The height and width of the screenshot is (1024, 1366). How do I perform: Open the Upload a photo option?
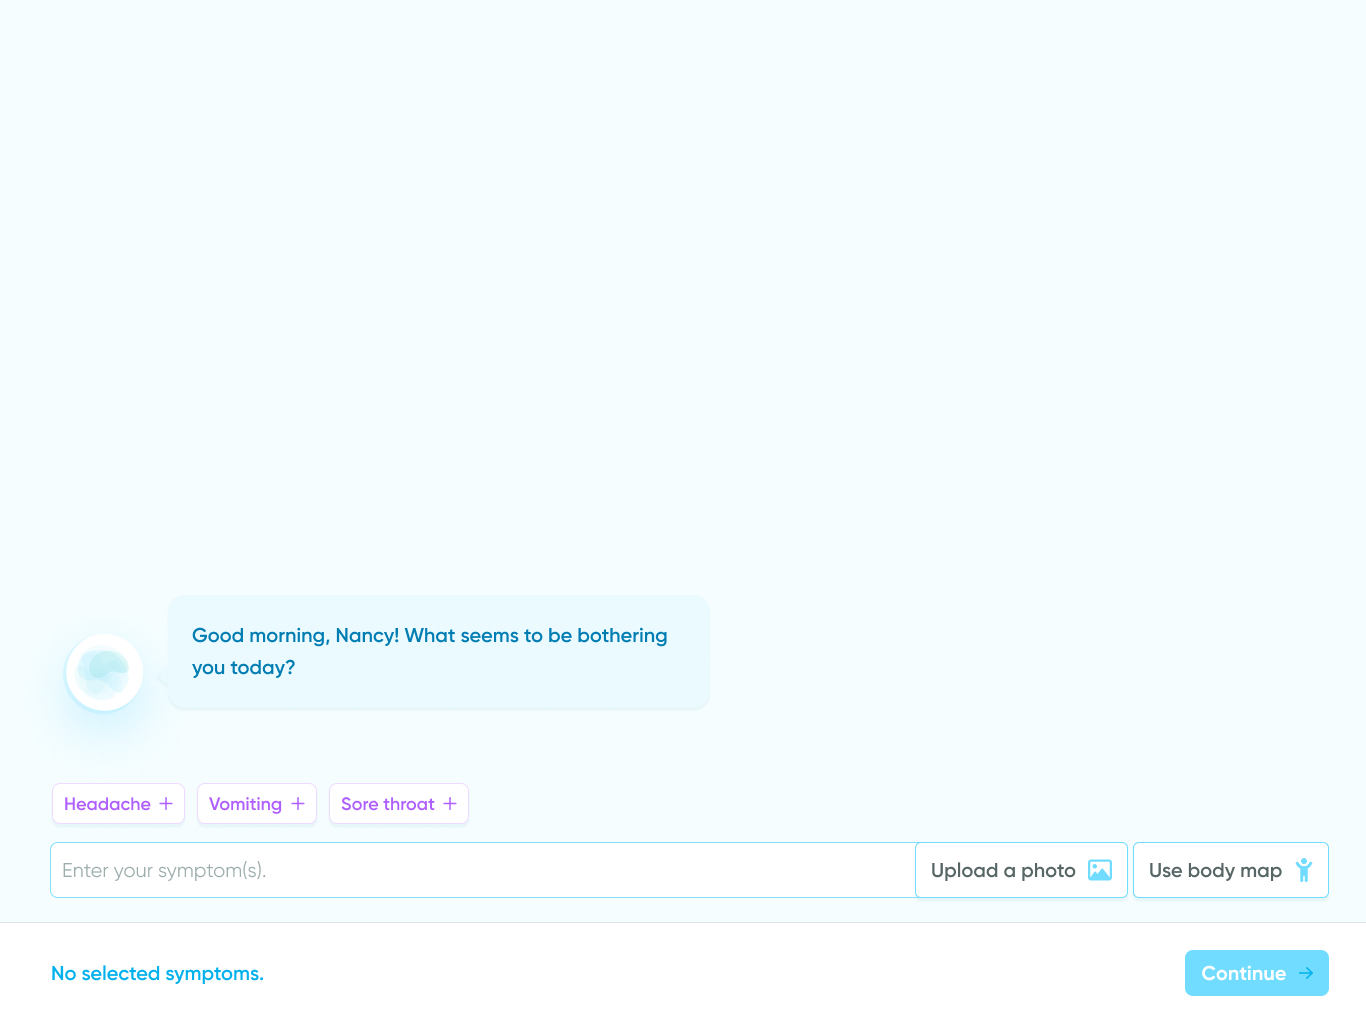1020,870
